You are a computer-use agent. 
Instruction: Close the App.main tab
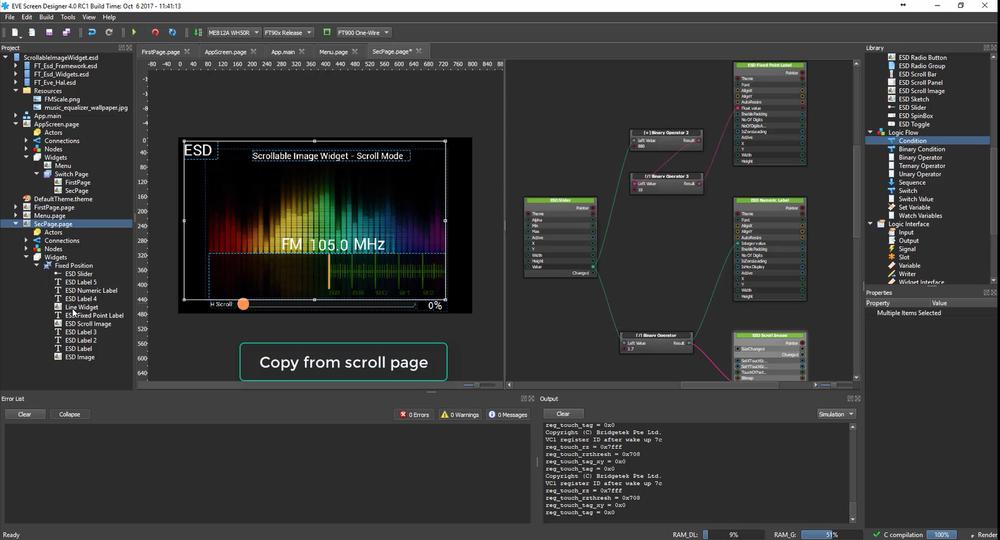click(x=302, y=52)
